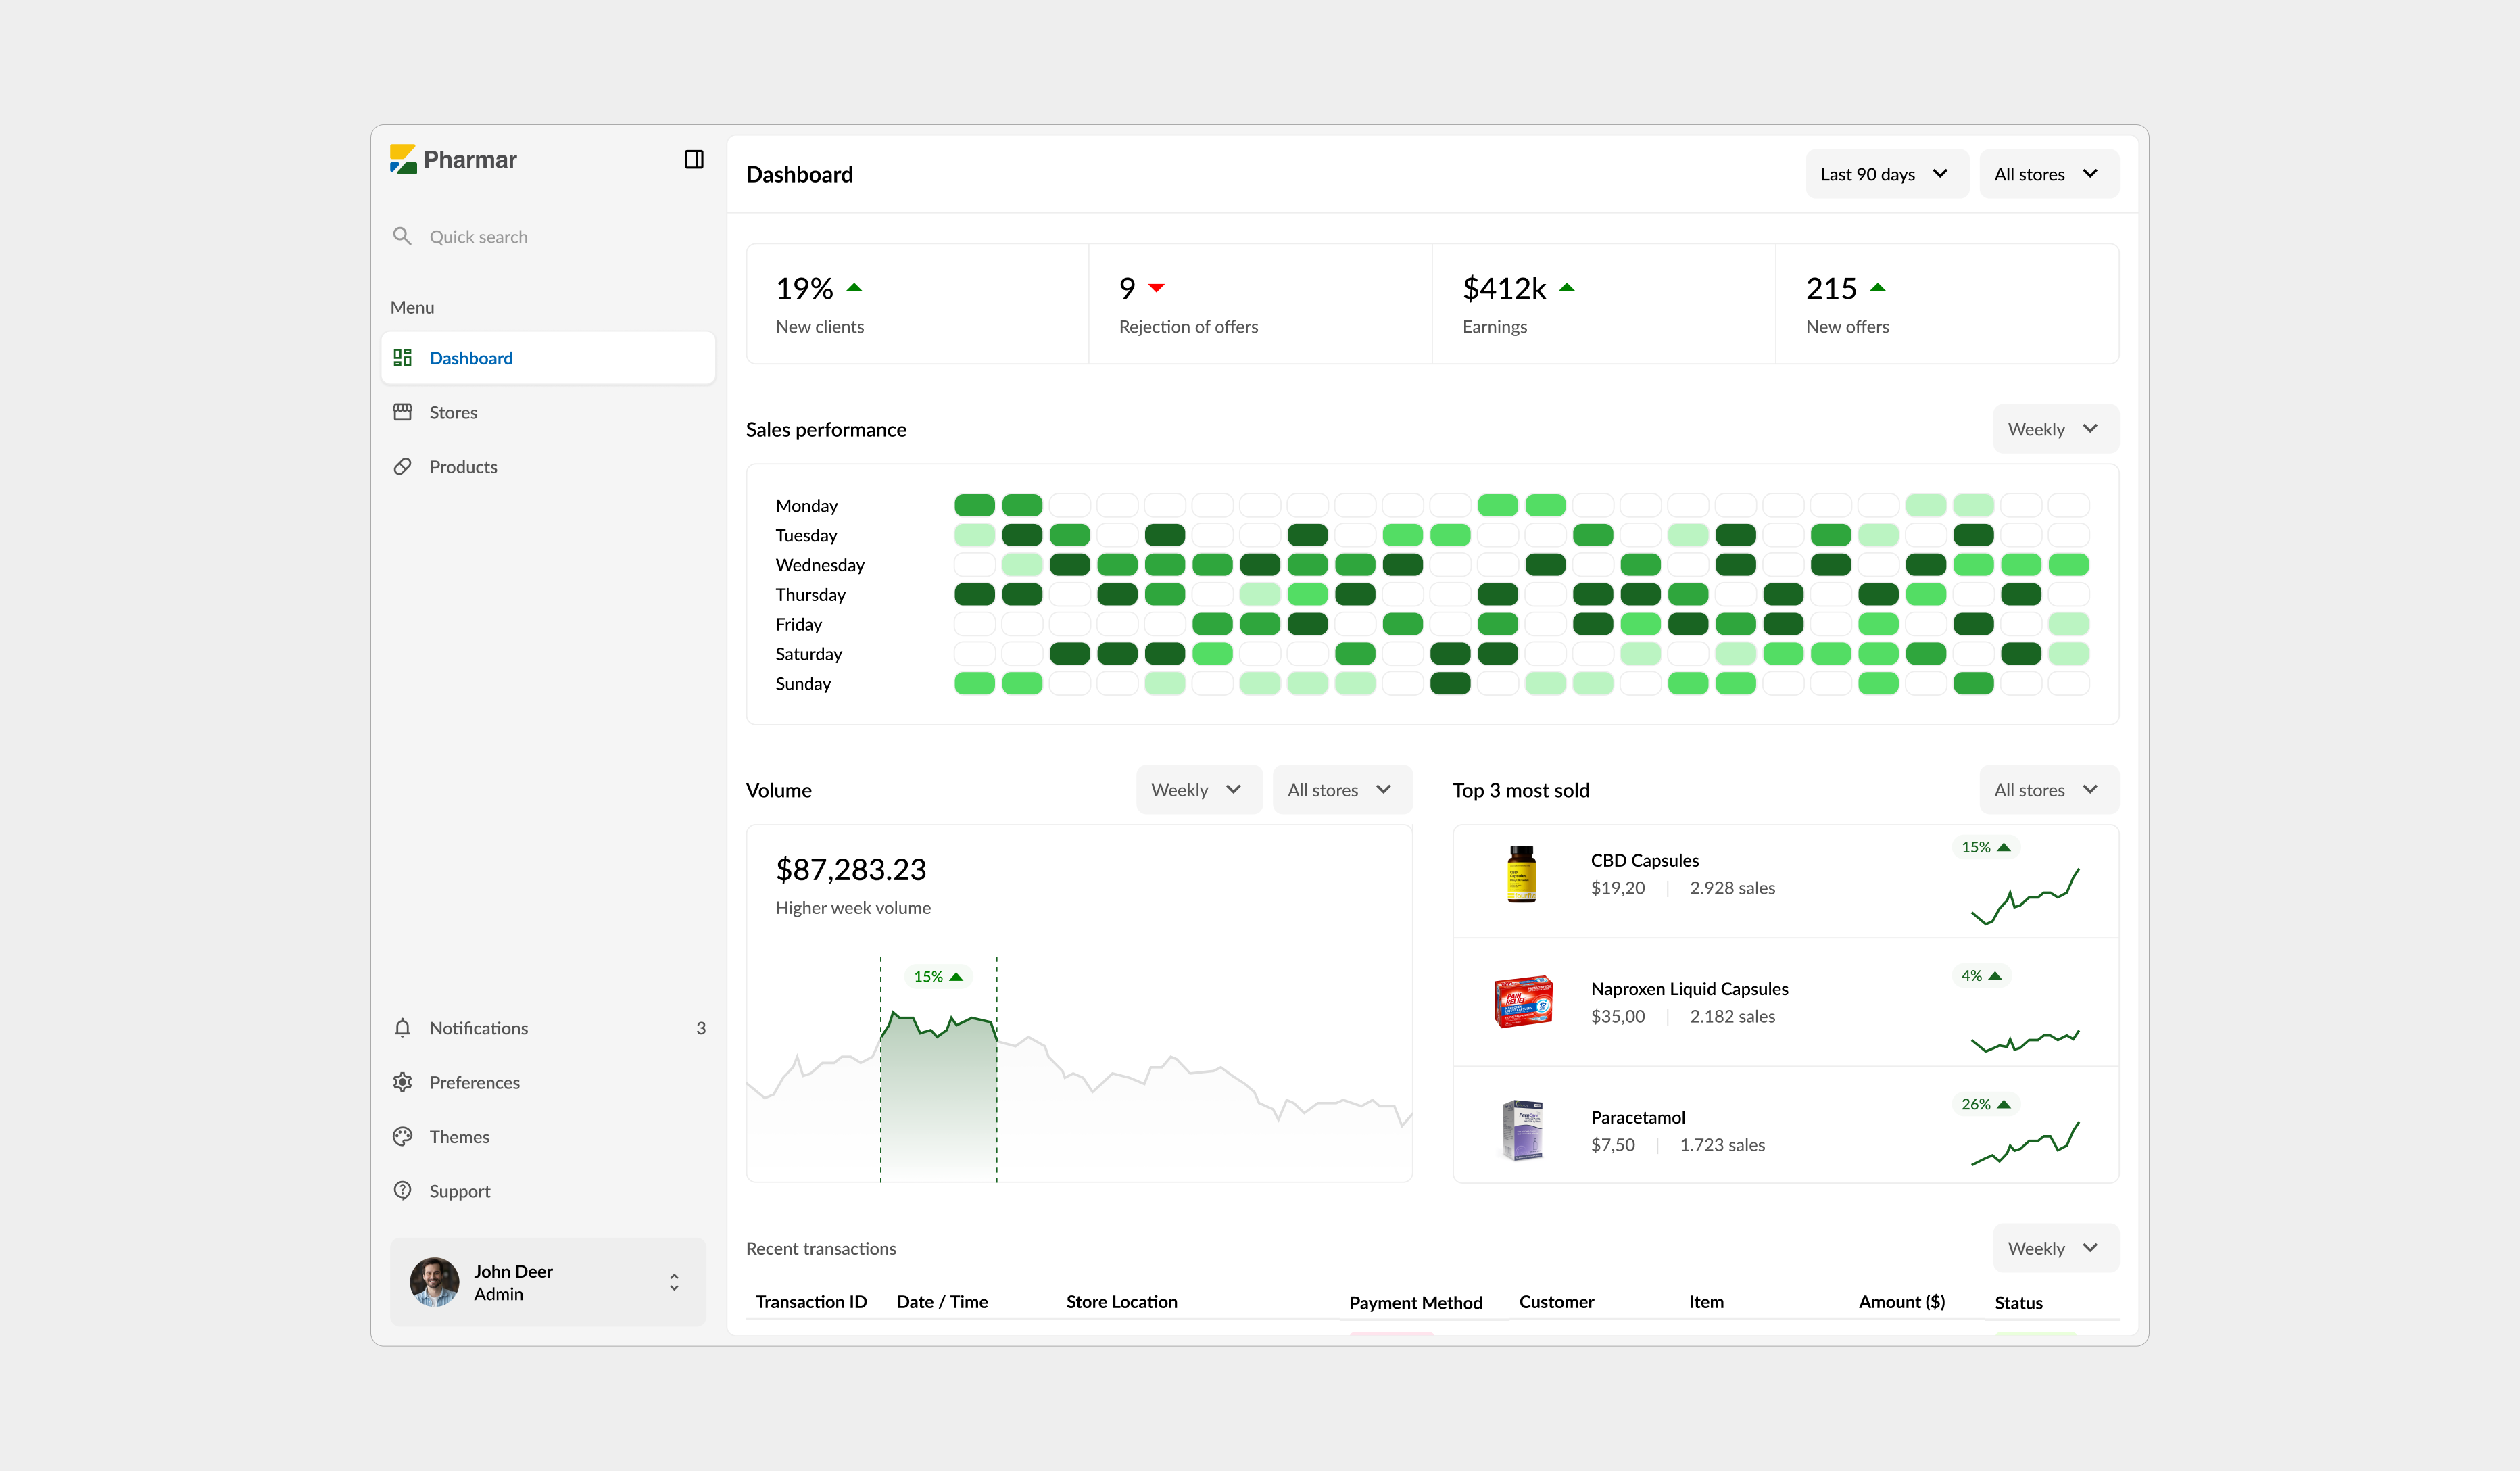
Task: Open the Sales performance Weekly dropdown
Action: click(2054, 429)
